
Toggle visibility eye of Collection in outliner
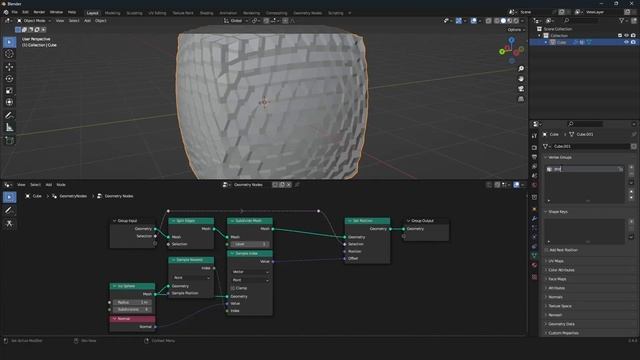point(626,36)
